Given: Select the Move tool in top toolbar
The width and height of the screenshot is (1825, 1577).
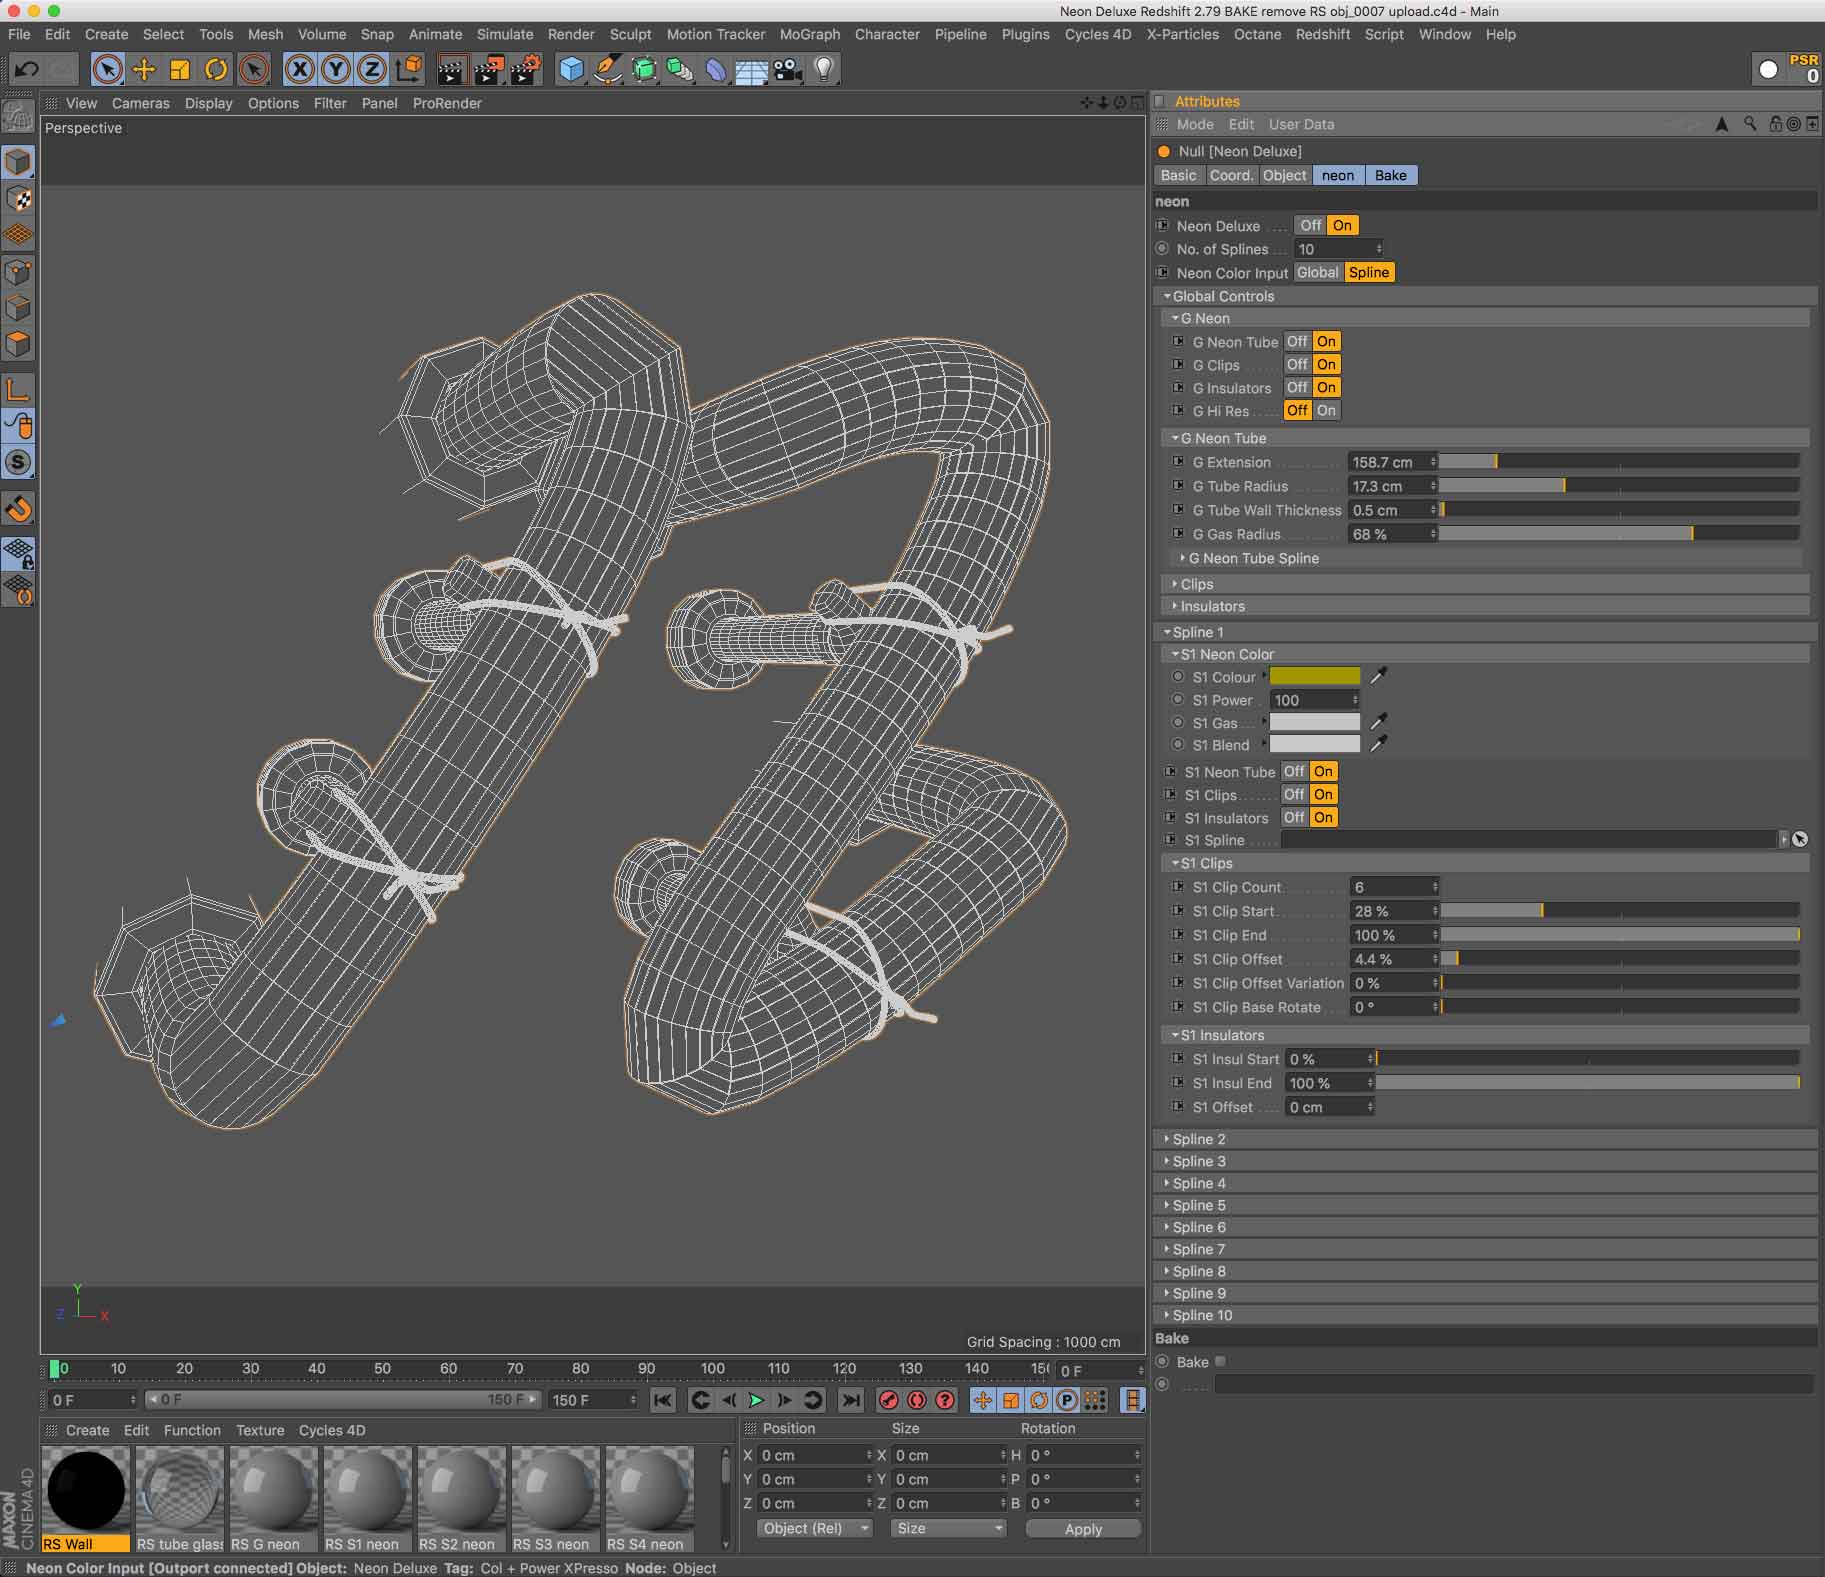Looking at the screenshot, I should (x=144, y=69).
